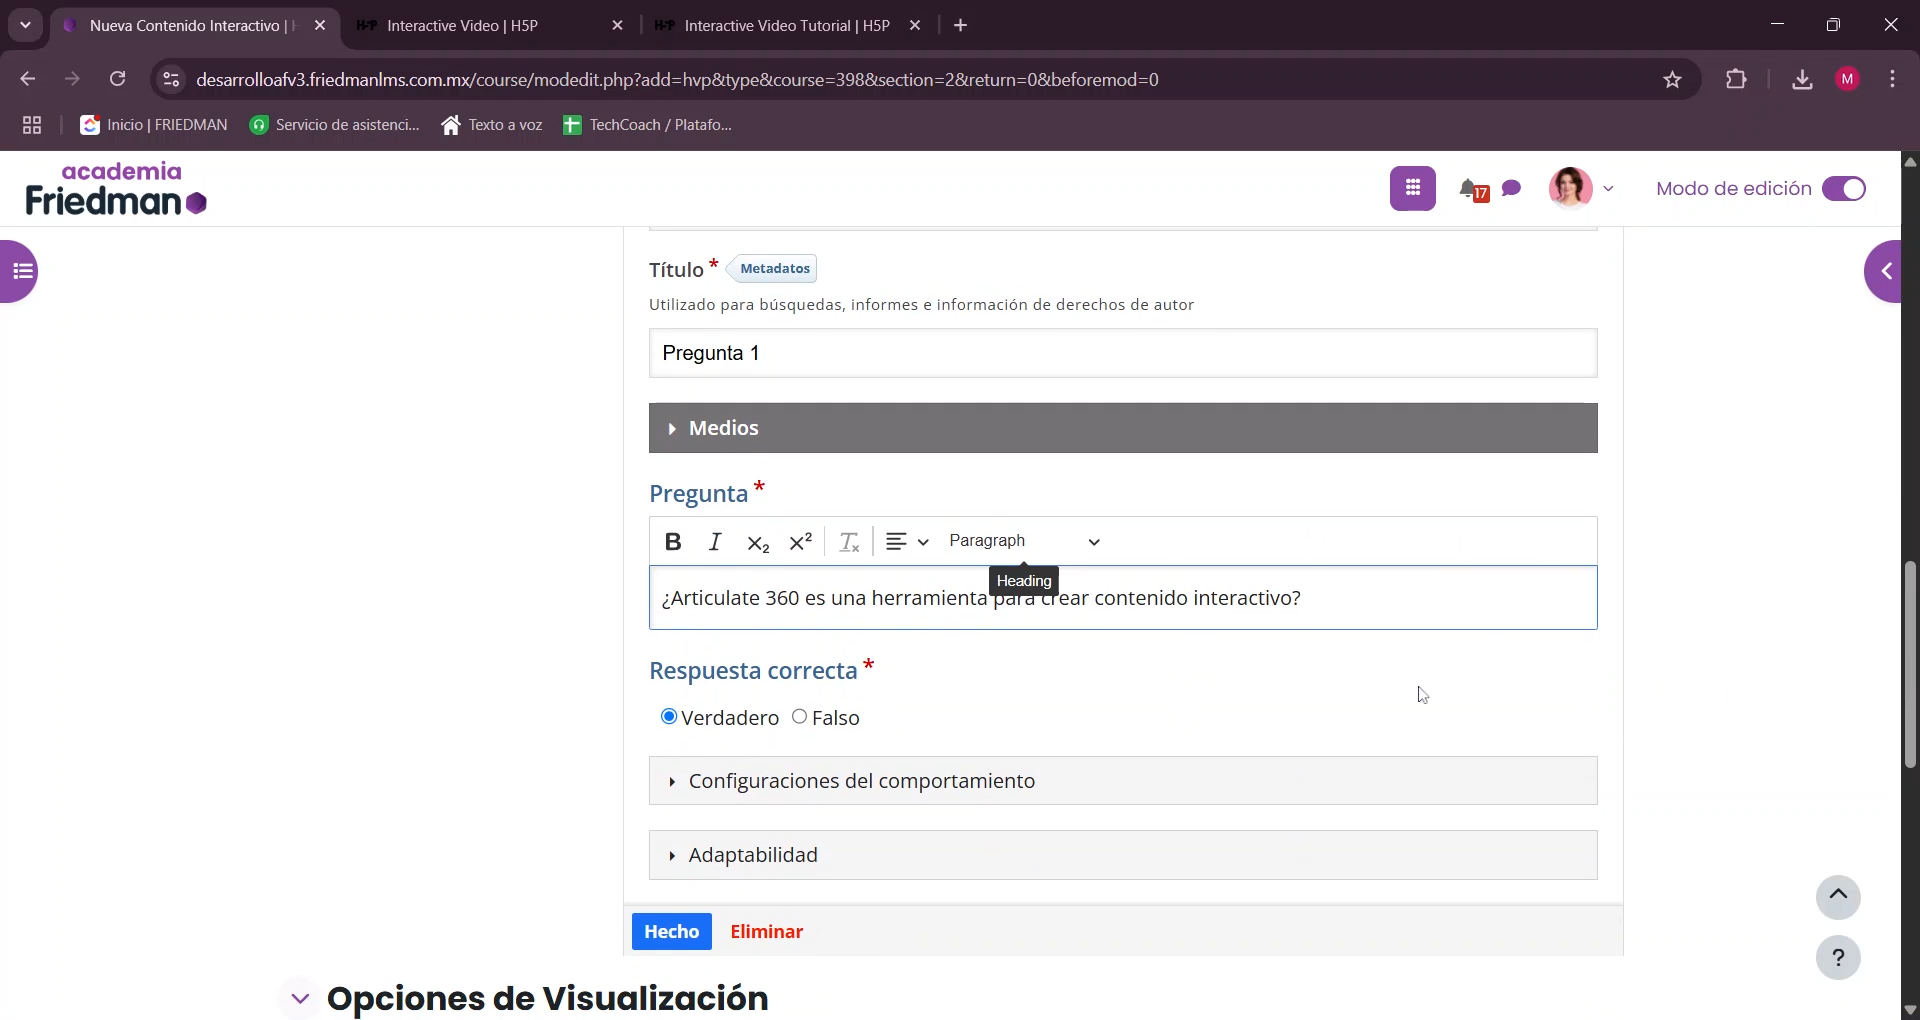Click page vertical scrollbar thumb
This screenshot has width=1920, height=1020.
1910,665
